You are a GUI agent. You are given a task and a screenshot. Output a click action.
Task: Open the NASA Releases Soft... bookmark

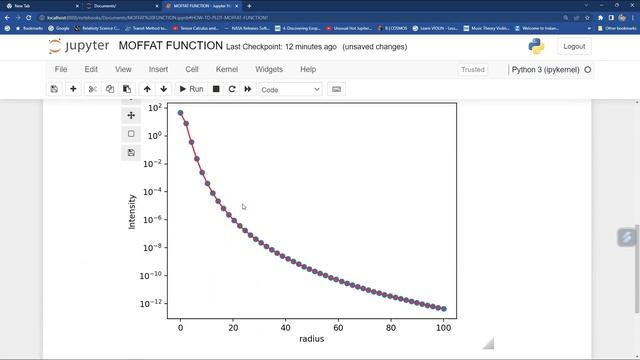point(247,29)
